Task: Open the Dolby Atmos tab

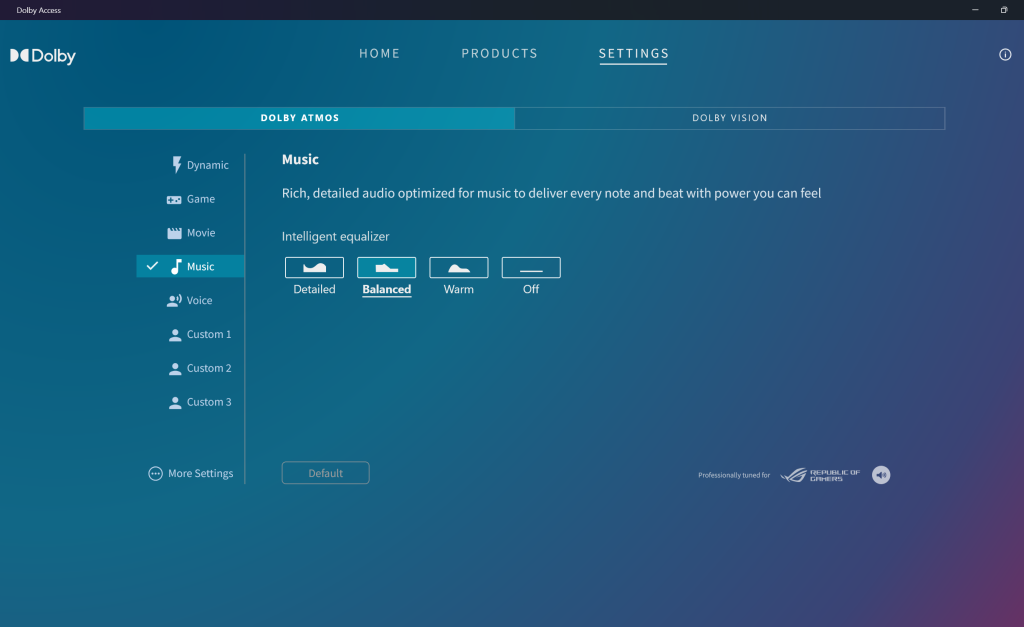Action: click(x=299, y=118)
